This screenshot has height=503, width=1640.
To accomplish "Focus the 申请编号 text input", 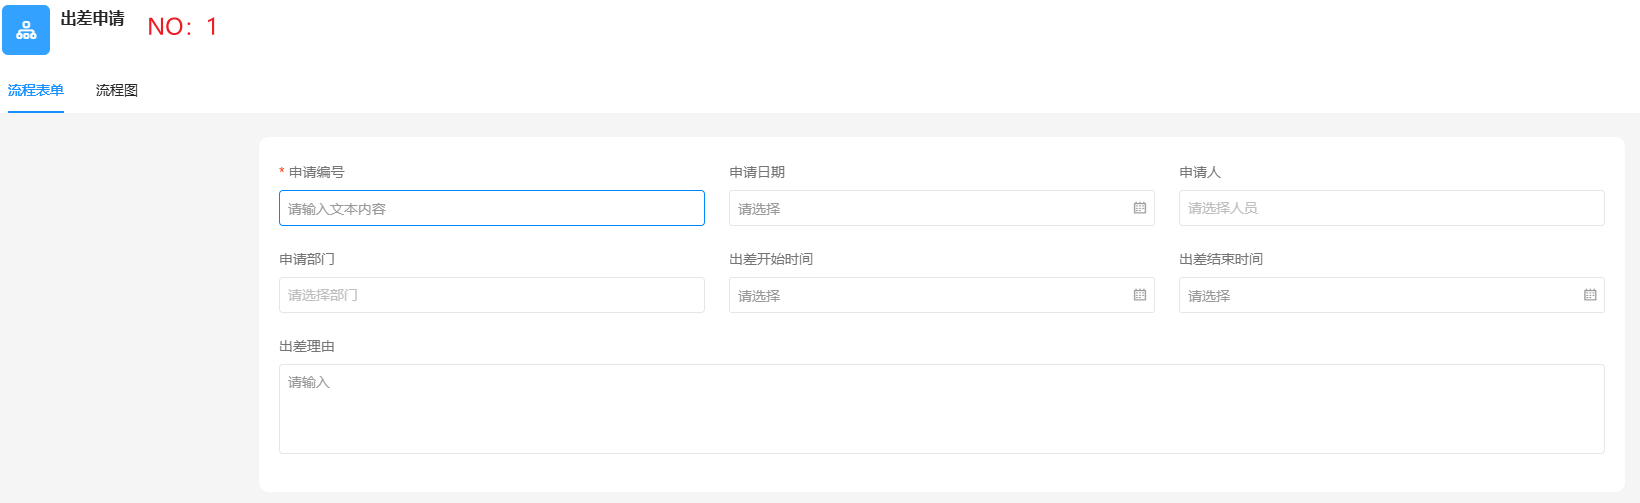I will coord(491,208).
